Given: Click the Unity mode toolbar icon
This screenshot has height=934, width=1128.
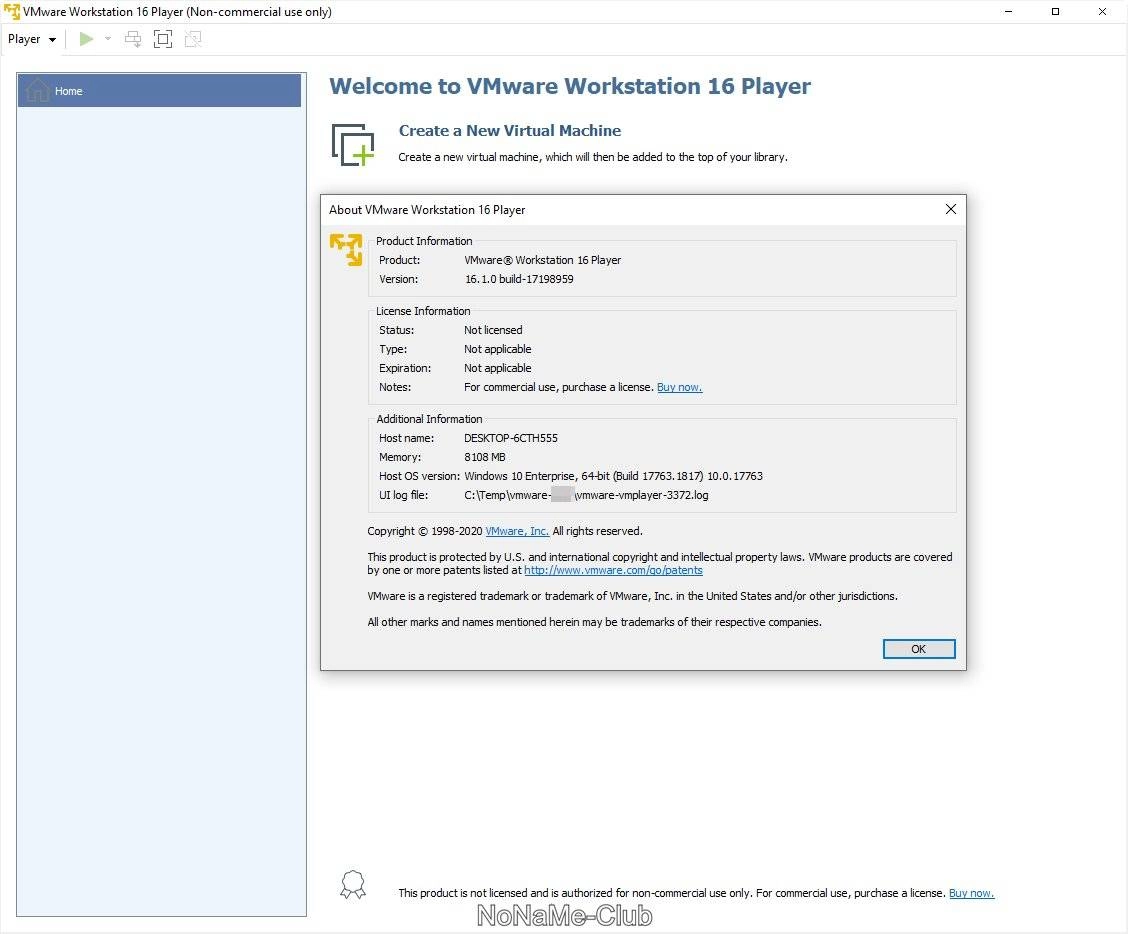Looking at the screenshot, I should click(193, 39).
